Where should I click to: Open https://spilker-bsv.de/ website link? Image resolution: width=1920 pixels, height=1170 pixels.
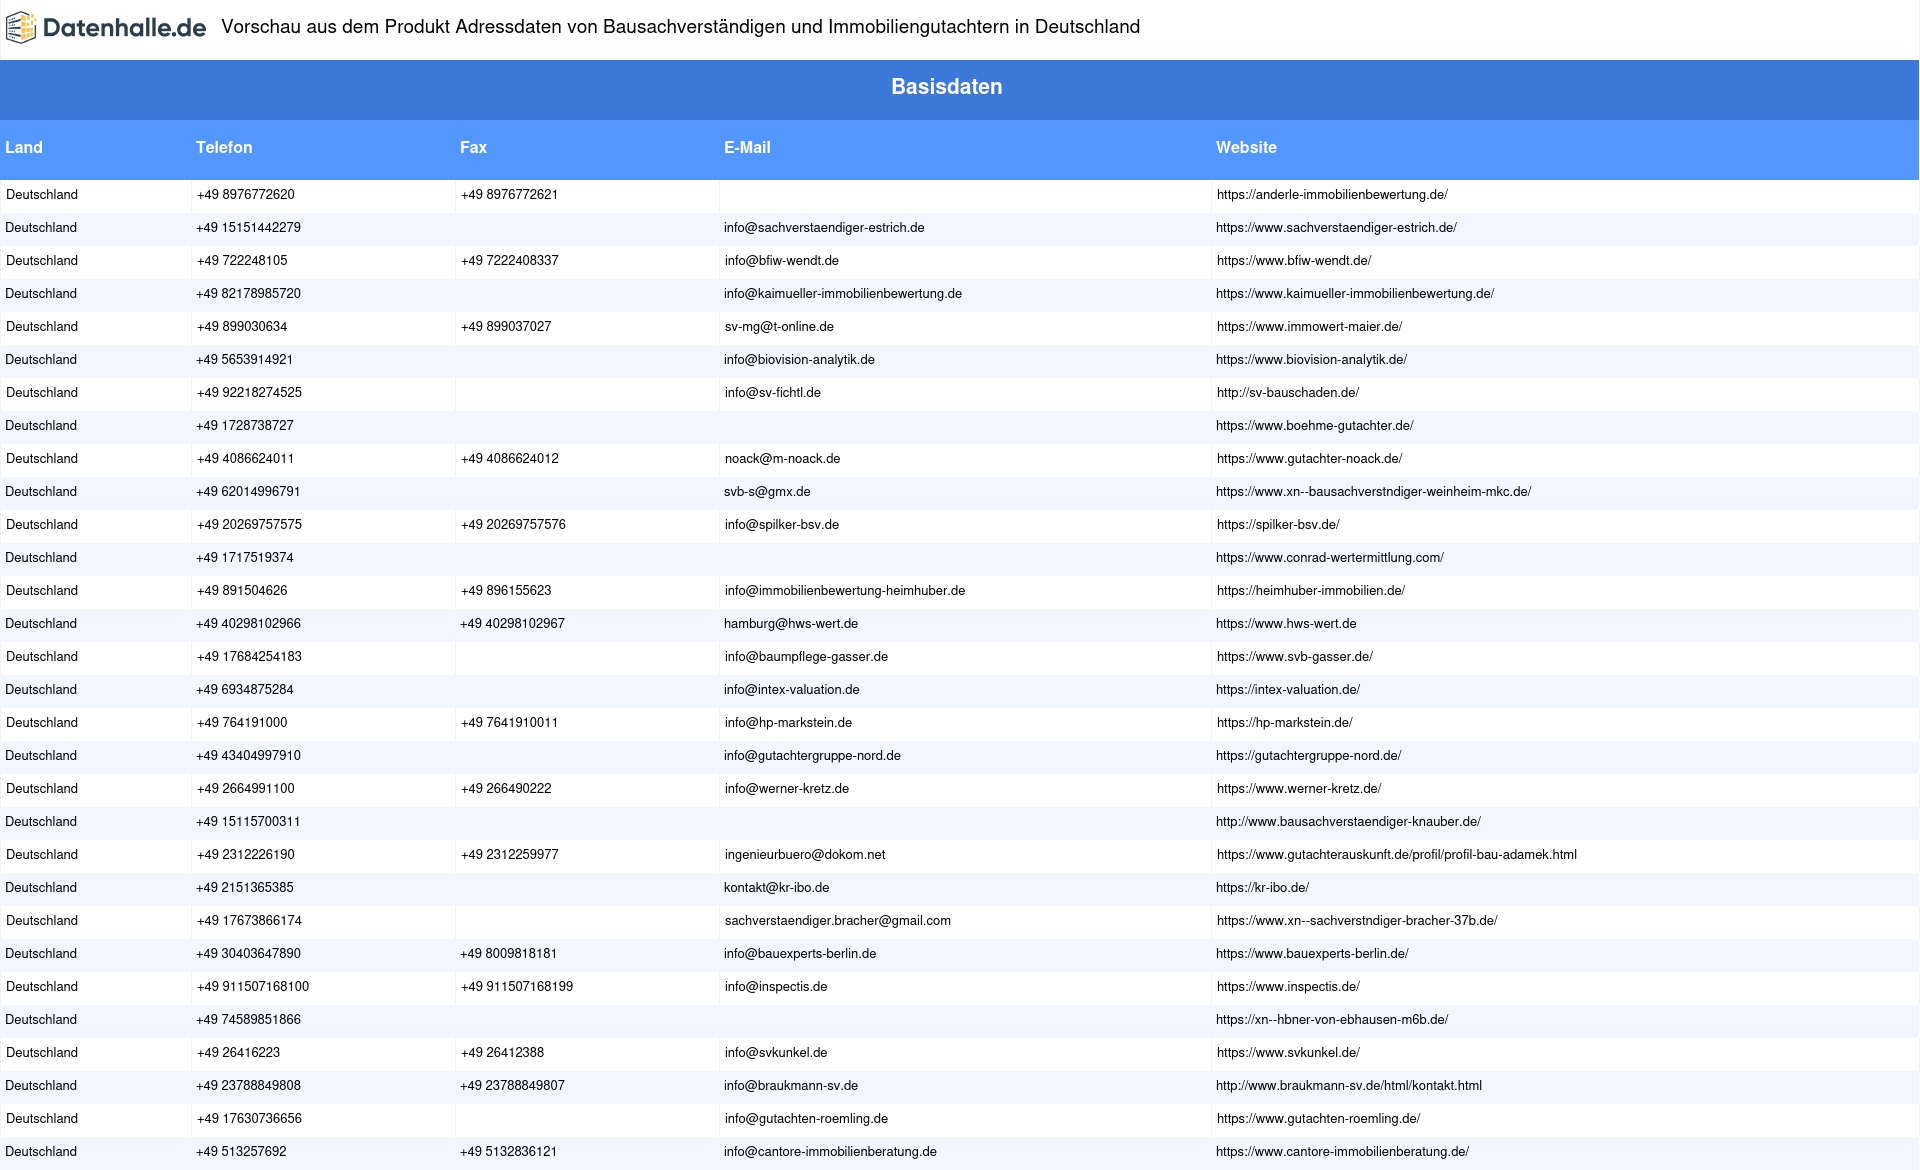(1278, 525)
